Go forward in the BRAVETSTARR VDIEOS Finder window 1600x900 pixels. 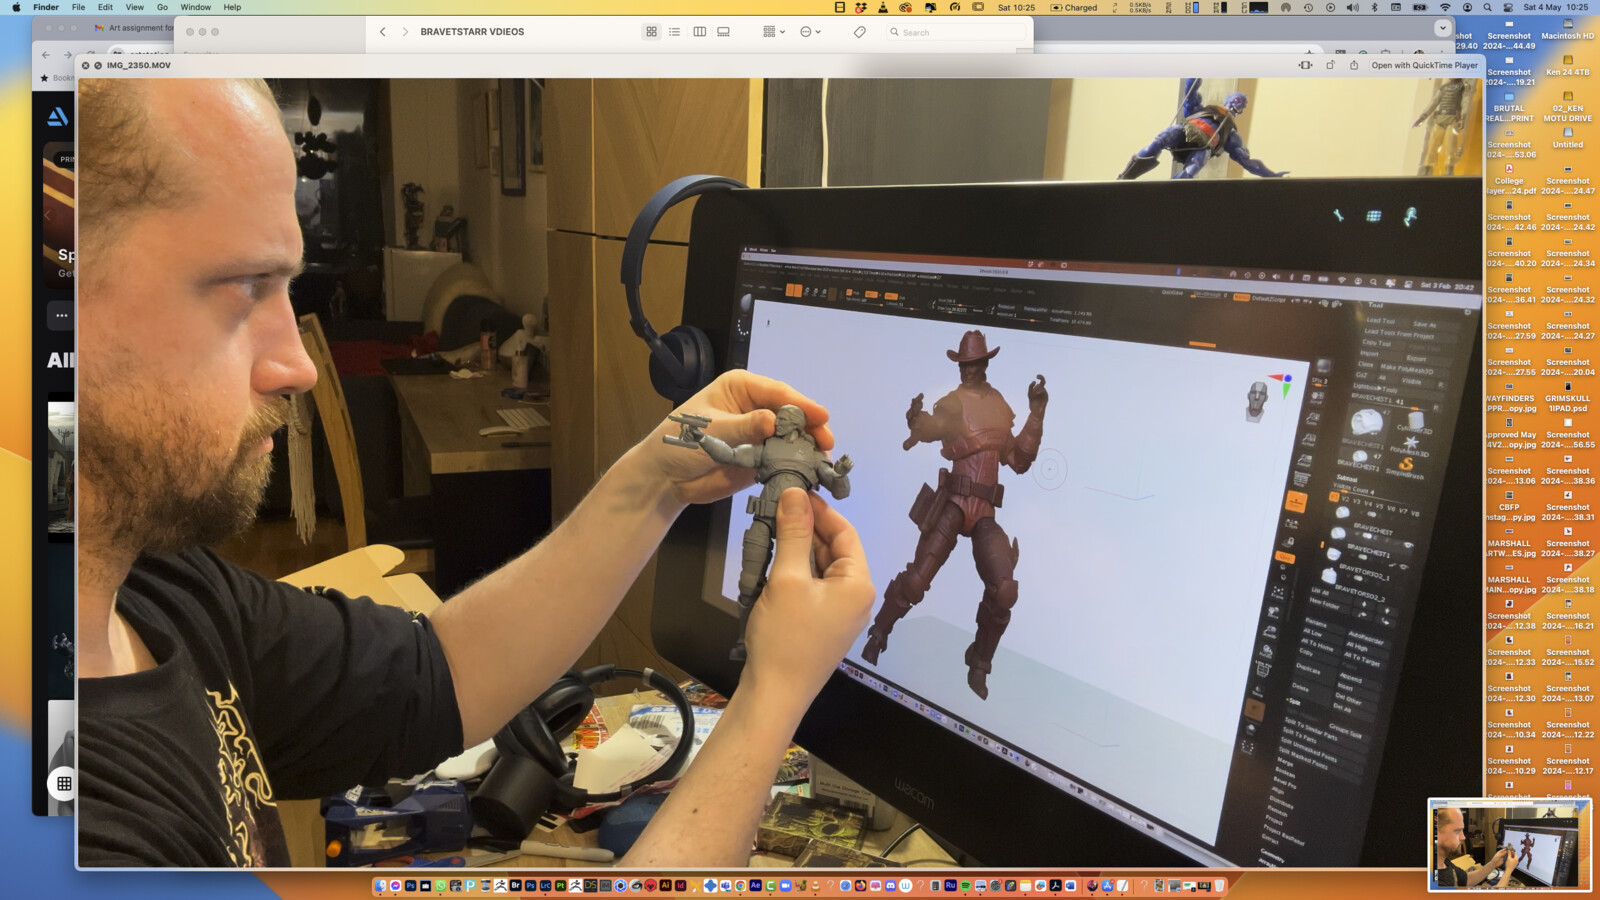point(405,32)
